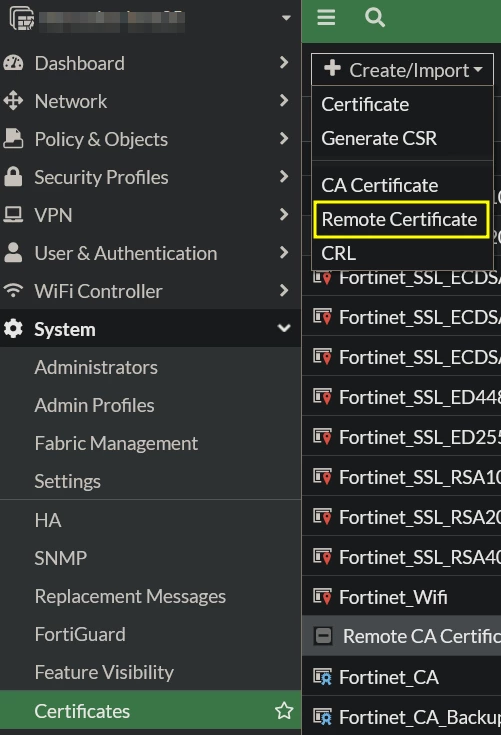
Task: Select Generate CSR menu entry
Action: point(379,138)
